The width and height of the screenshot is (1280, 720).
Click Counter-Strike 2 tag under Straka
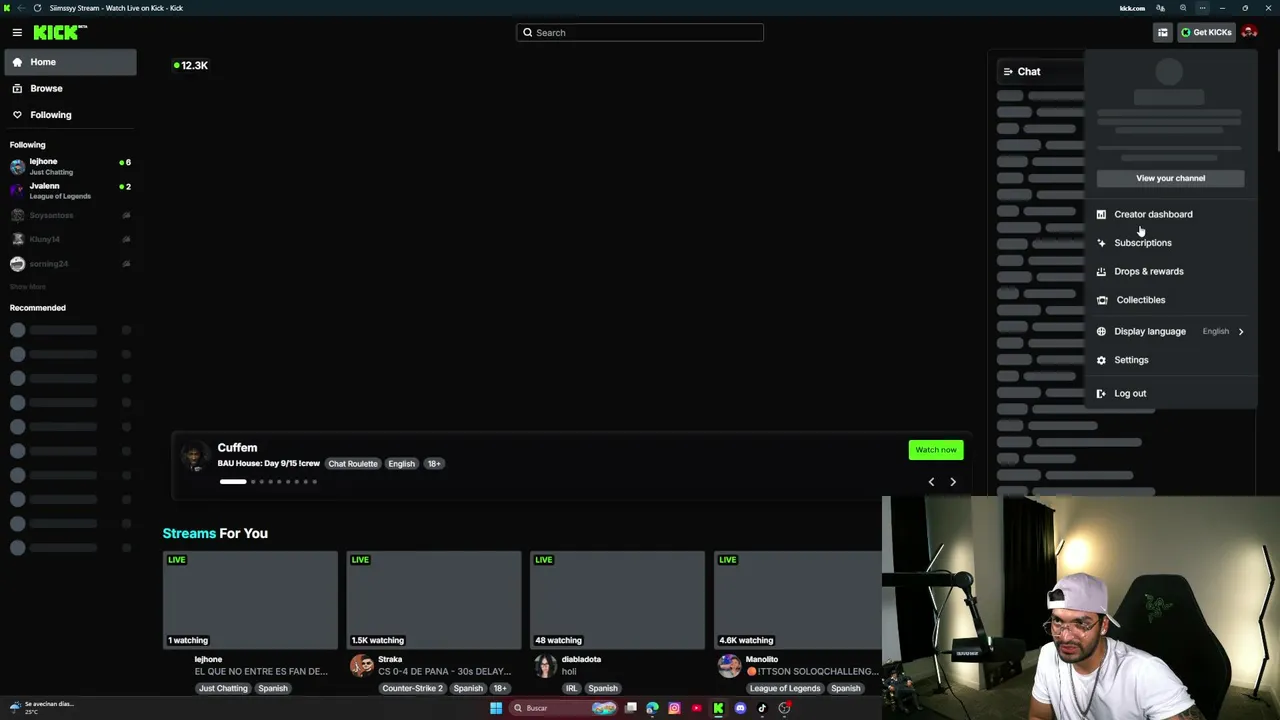(412, 688)
